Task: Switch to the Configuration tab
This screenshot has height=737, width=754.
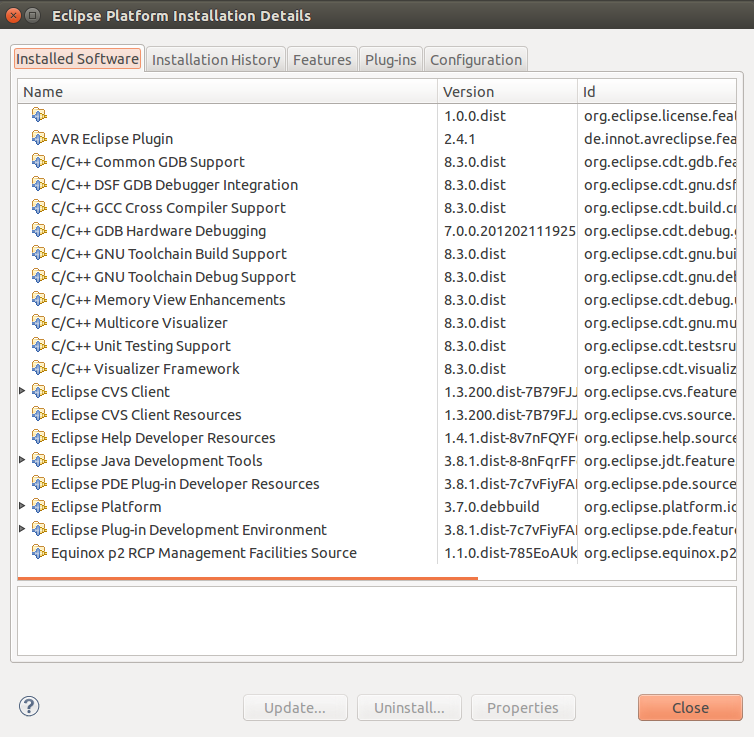Action: pos(476,60)
